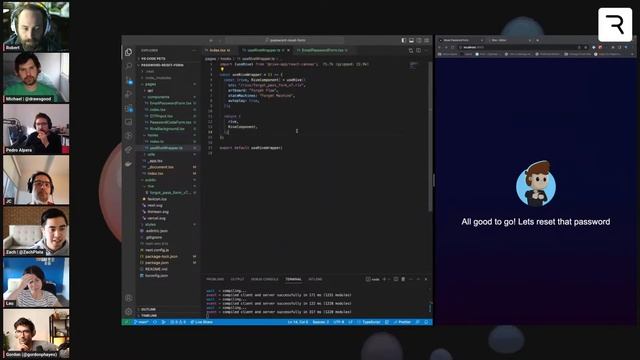The image size is (640, 360).
Task: Select the Reset Password Form browser tab
Action: [x=461, y=40]
